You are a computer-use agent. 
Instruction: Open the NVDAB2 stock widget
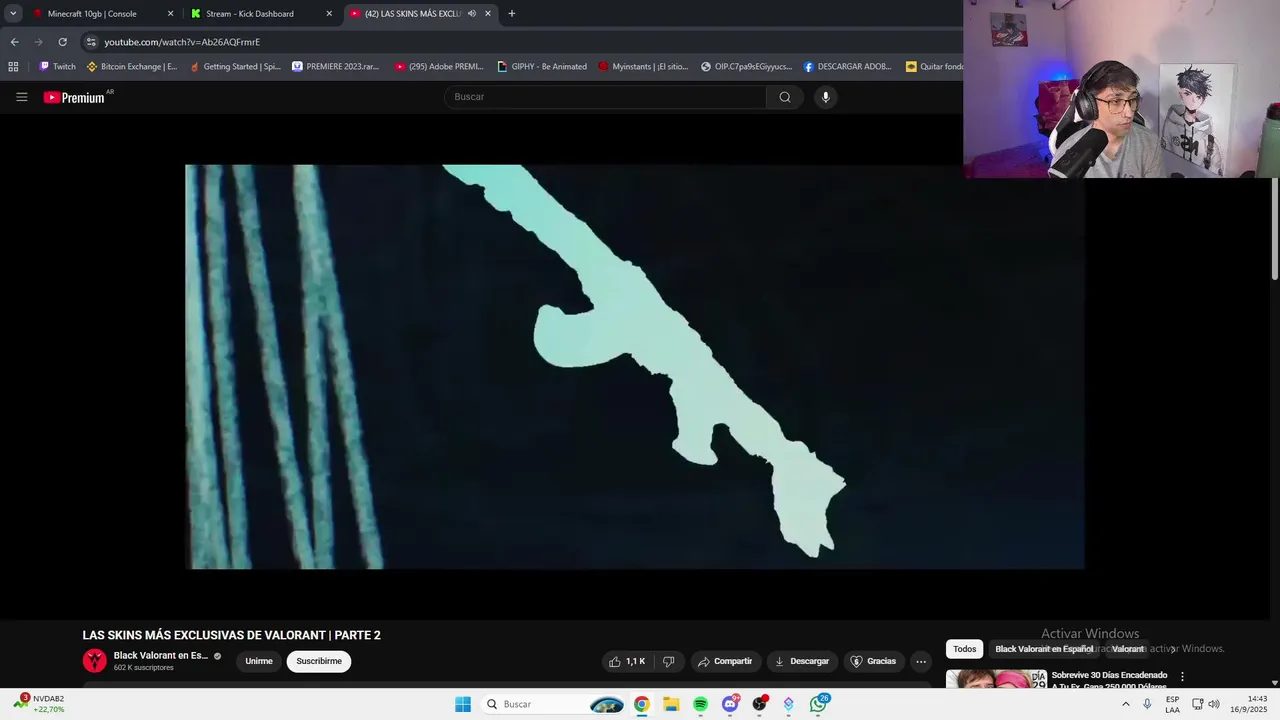click(x=40, y=704)
